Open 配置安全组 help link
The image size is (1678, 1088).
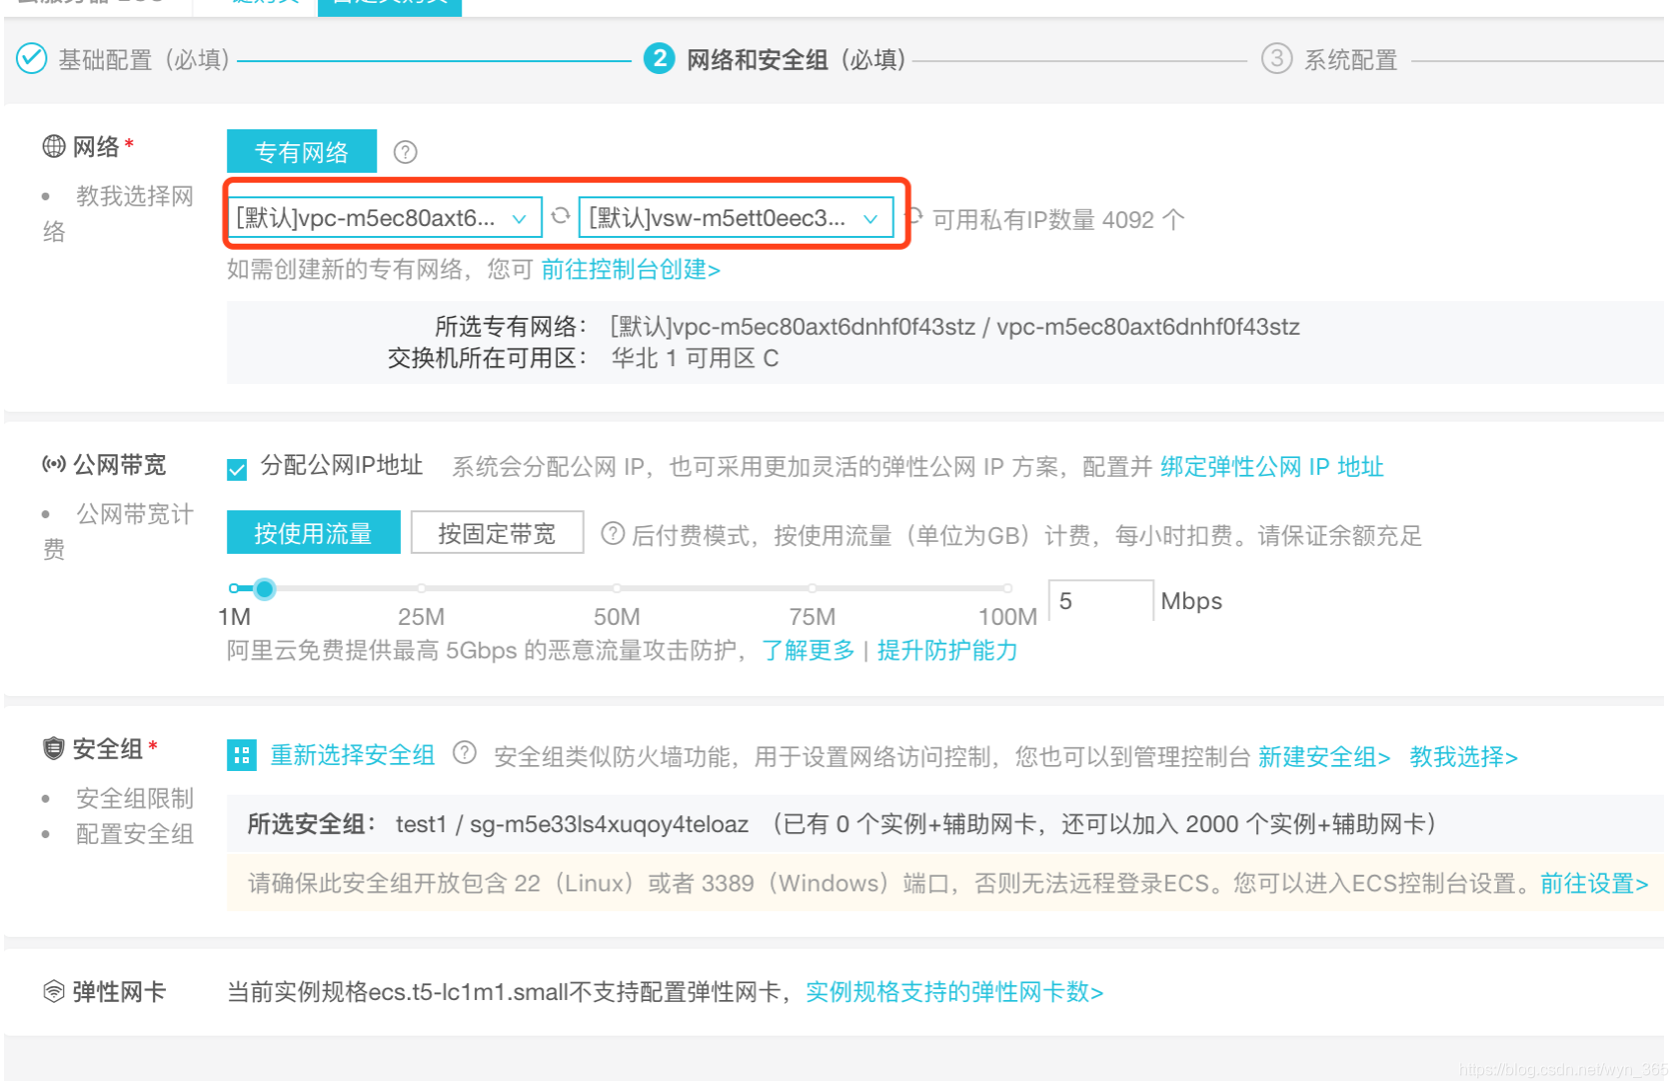135,834
